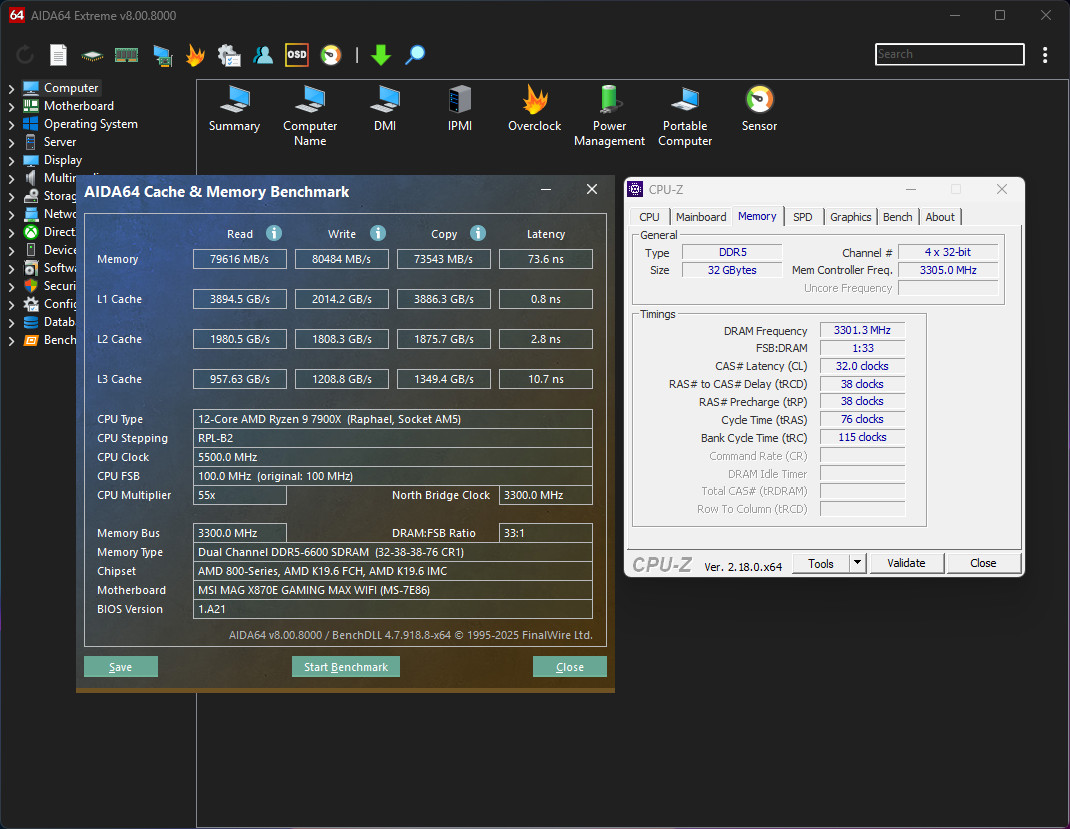
Task: Click the green download arrow icon
Action: pyautogui.click(x=380, y=55)
